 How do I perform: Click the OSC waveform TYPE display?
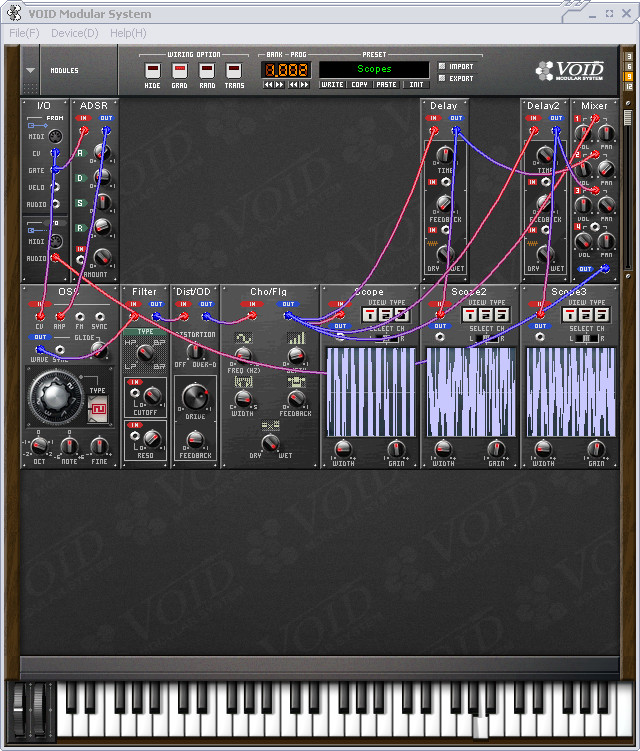click(97, 410)
